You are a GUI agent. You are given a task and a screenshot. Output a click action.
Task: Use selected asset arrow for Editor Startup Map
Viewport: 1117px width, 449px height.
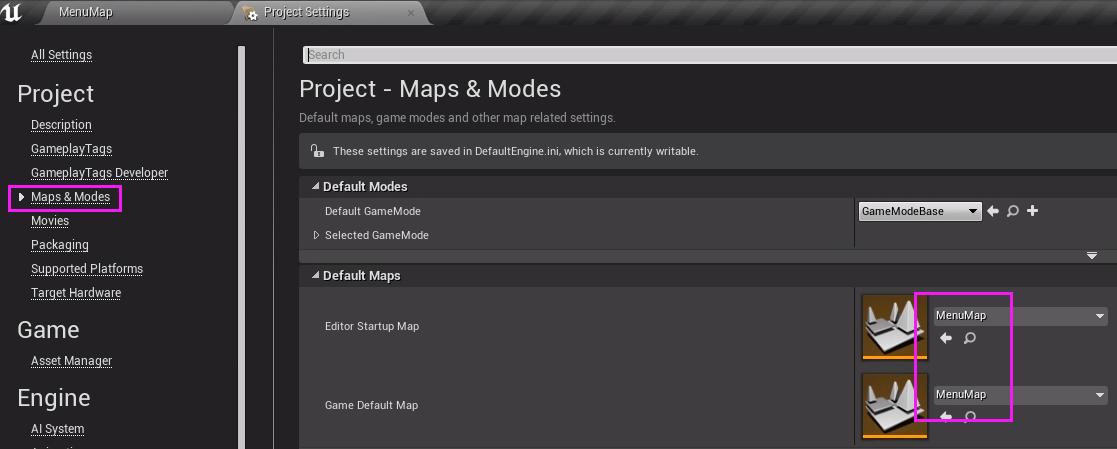coord(946,338)
